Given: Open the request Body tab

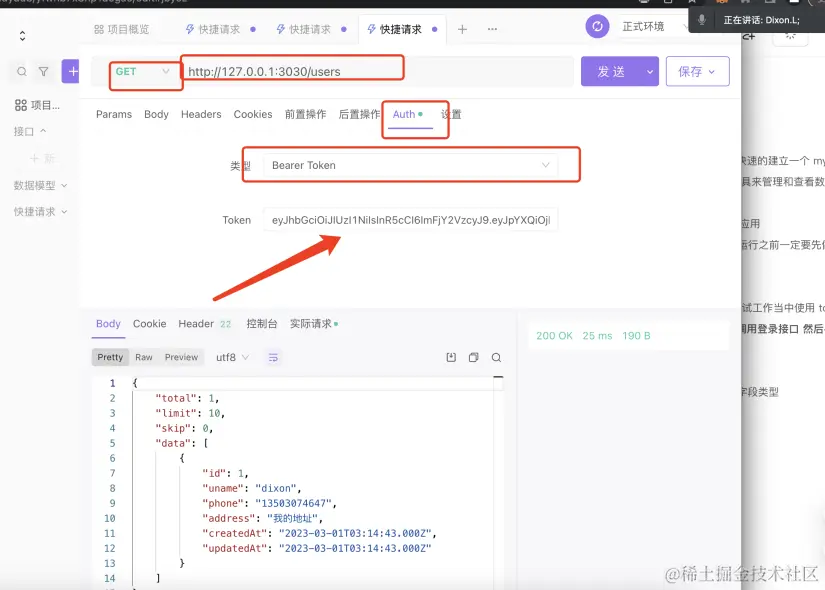Looking at the screenshot, I should tap(156, 114).
